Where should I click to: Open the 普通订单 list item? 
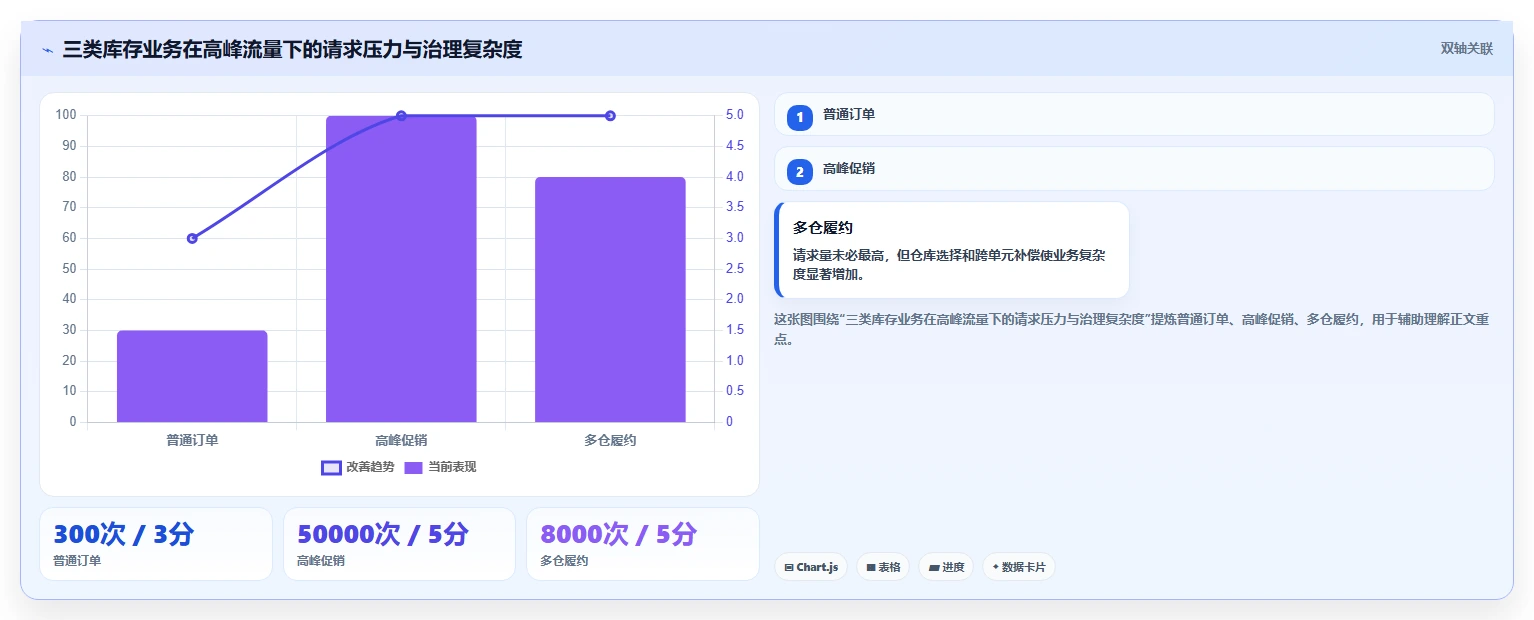click(x=1134, y=114)
